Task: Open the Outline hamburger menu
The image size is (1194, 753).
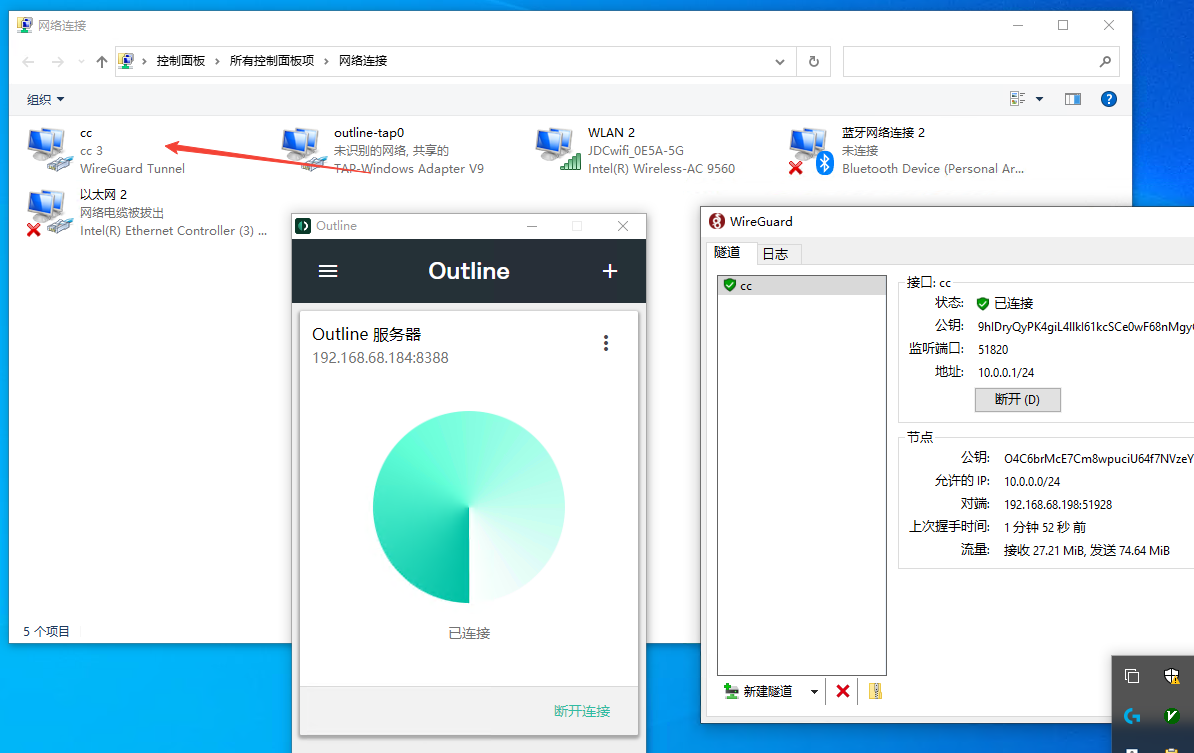Action: [327, 271]
